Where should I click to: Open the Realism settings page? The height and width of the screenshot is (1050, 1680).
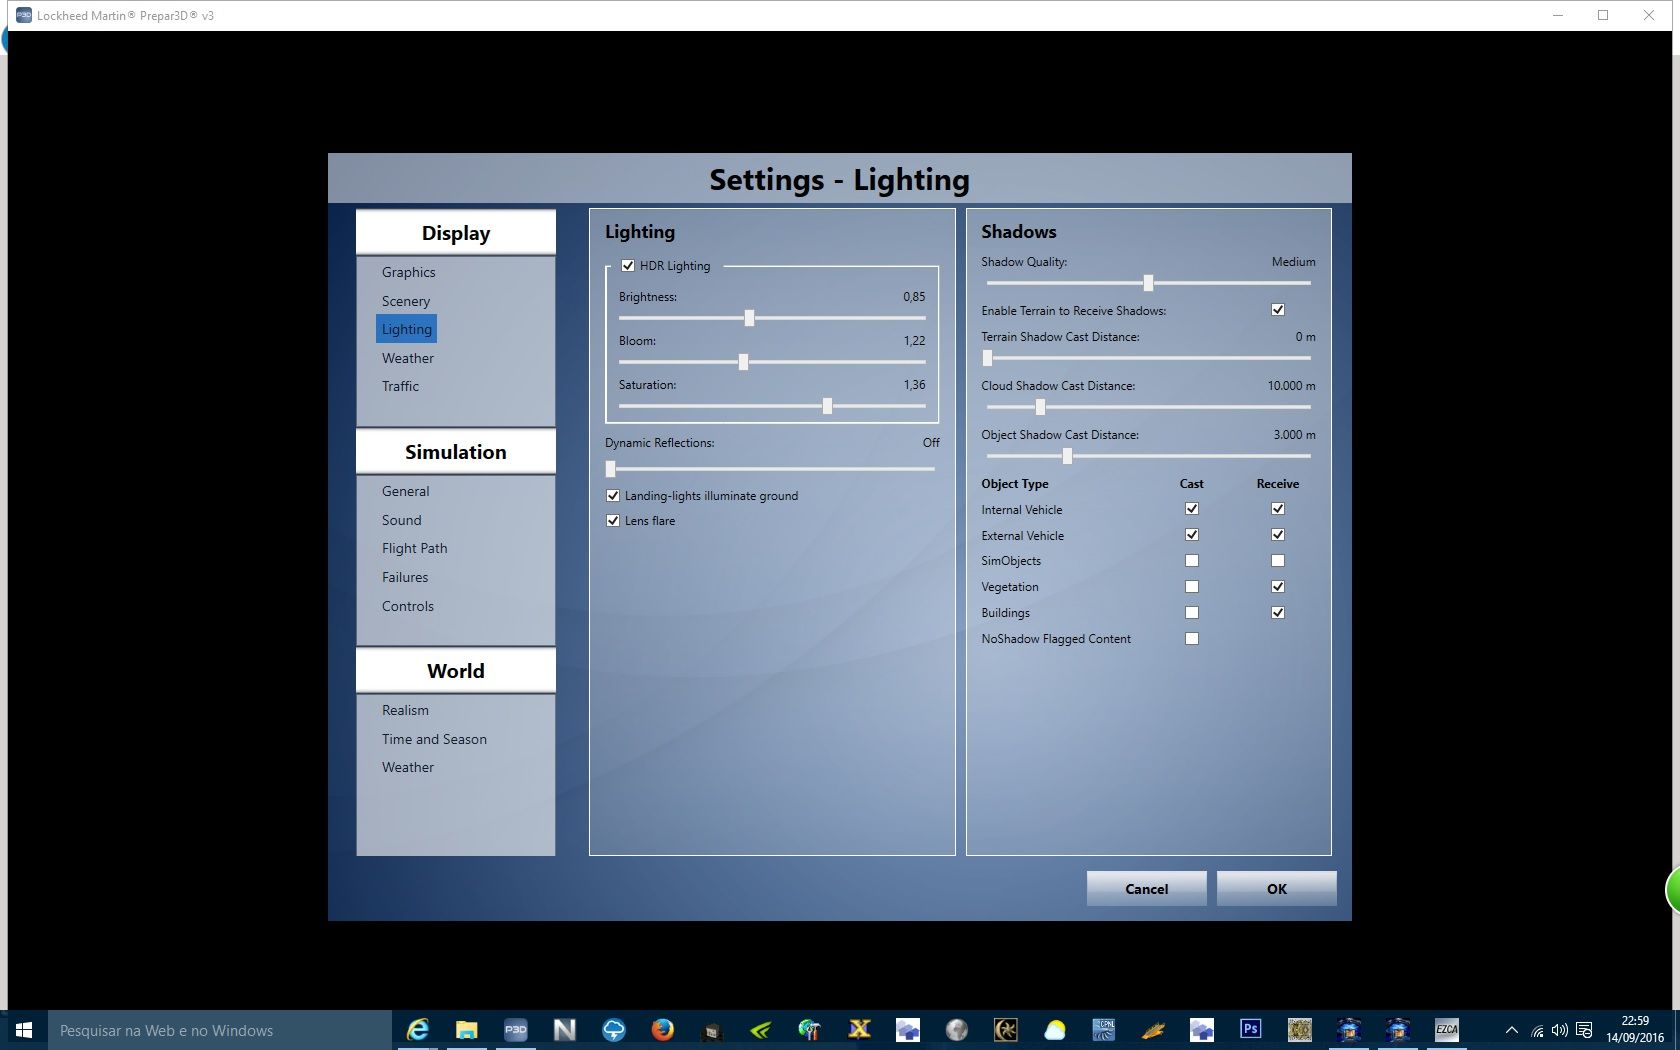(x=405, y=710)
